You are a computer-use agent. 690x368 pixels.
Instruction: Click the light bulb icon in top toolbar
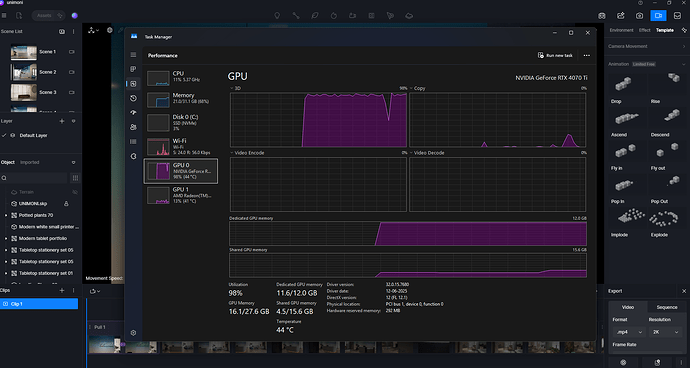pos(277,15)
